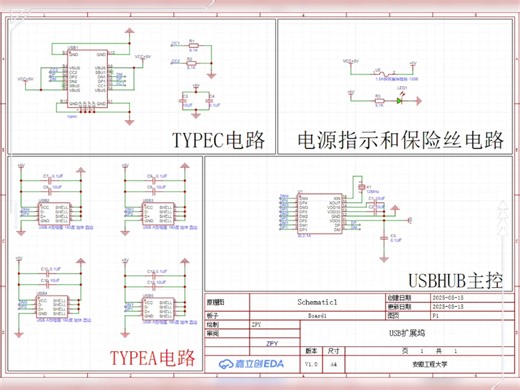Select capacitor C7 above USB2
Viewport: 520px width, 390px height.
[x=50, y=180]
